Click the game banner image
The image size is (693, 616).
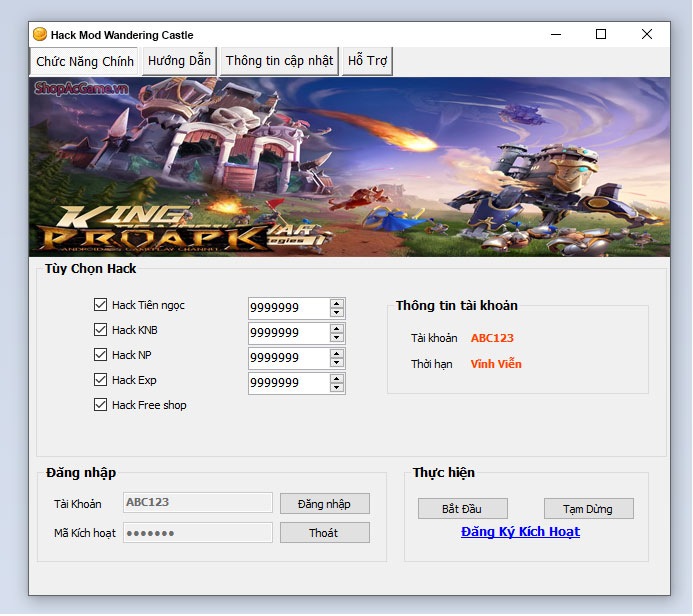(349, 167)
